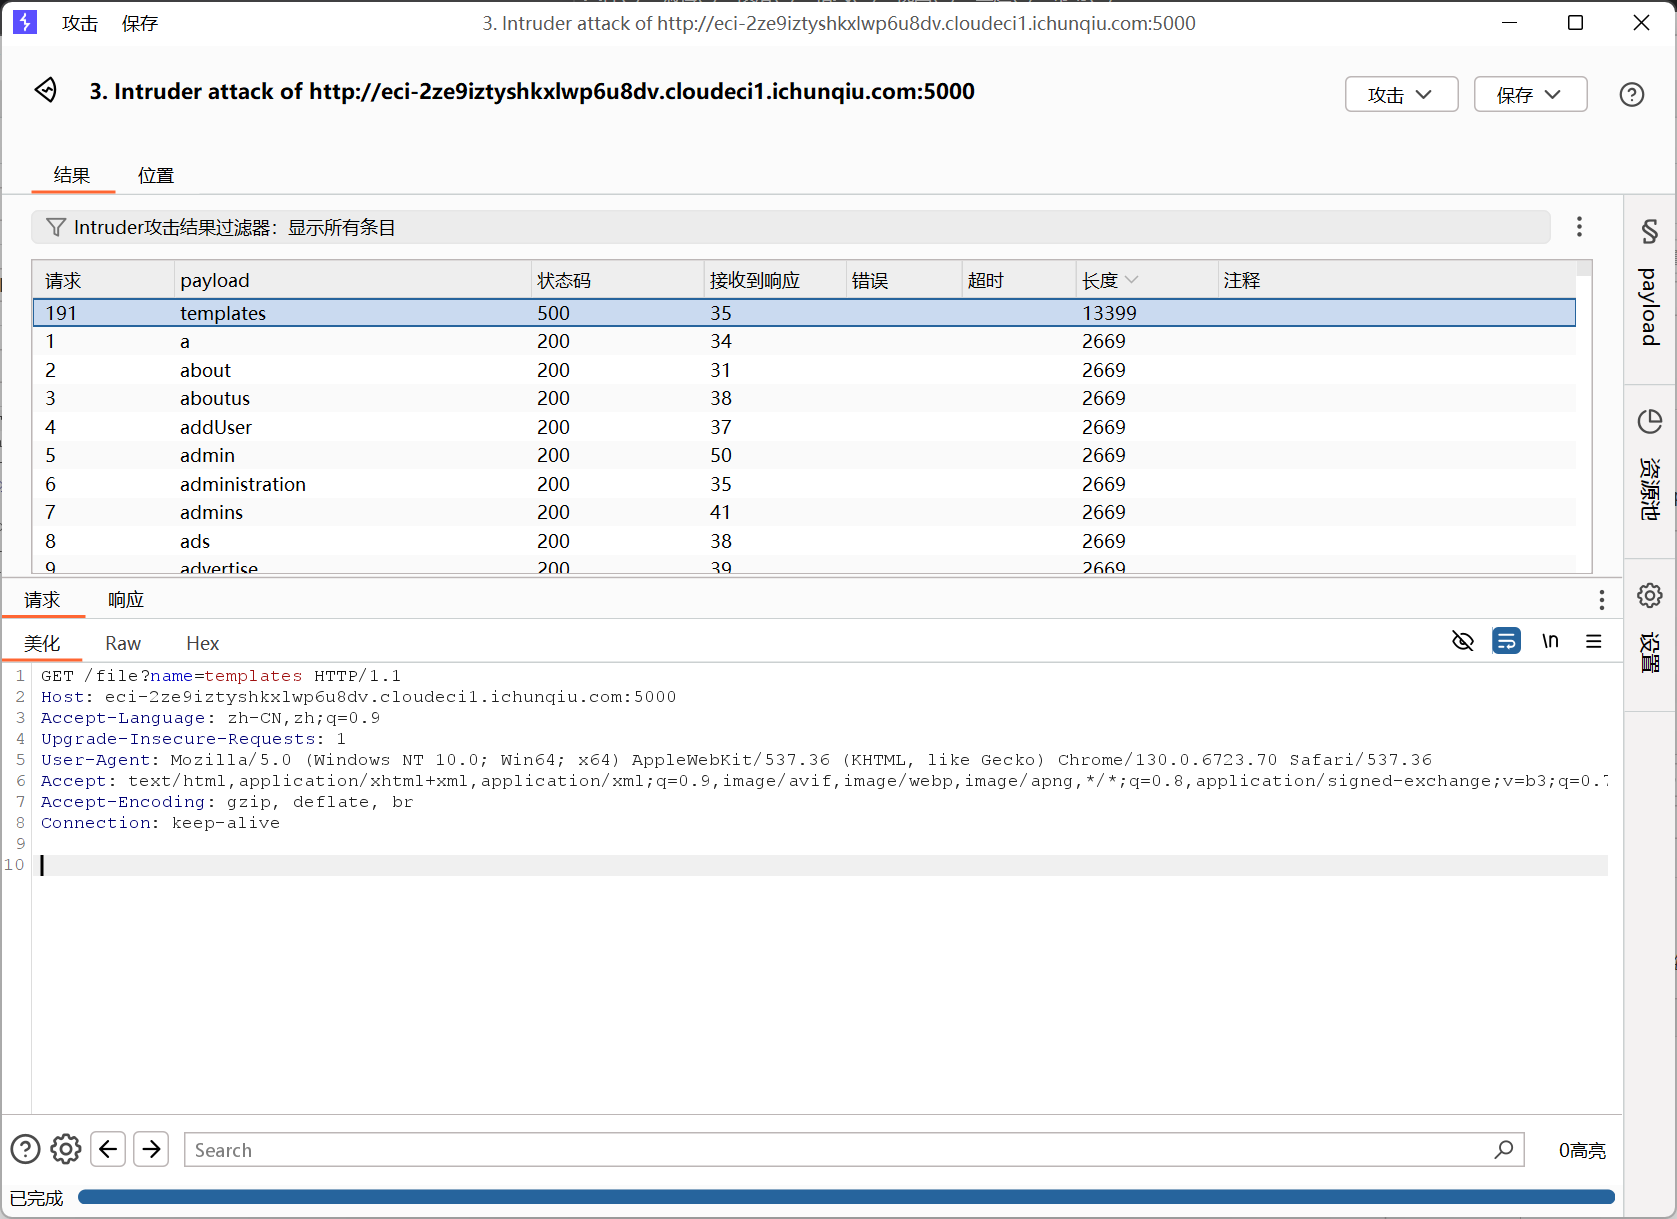This screenshot has height=1219, width=1677.
Task: Toggle line wrap in request editor
Action: click(x=1506, y=641)
